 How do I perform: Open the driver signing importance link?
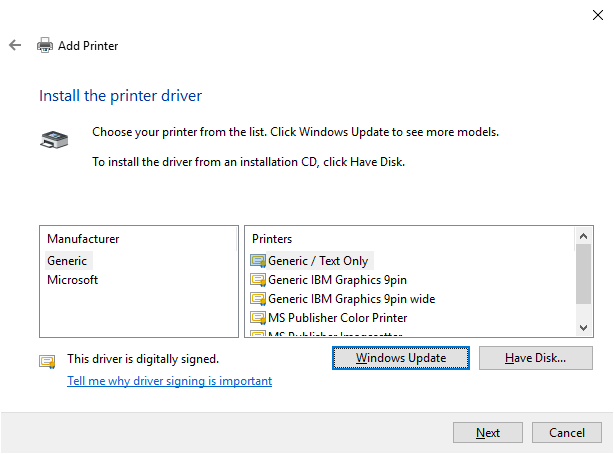(169, 381)
